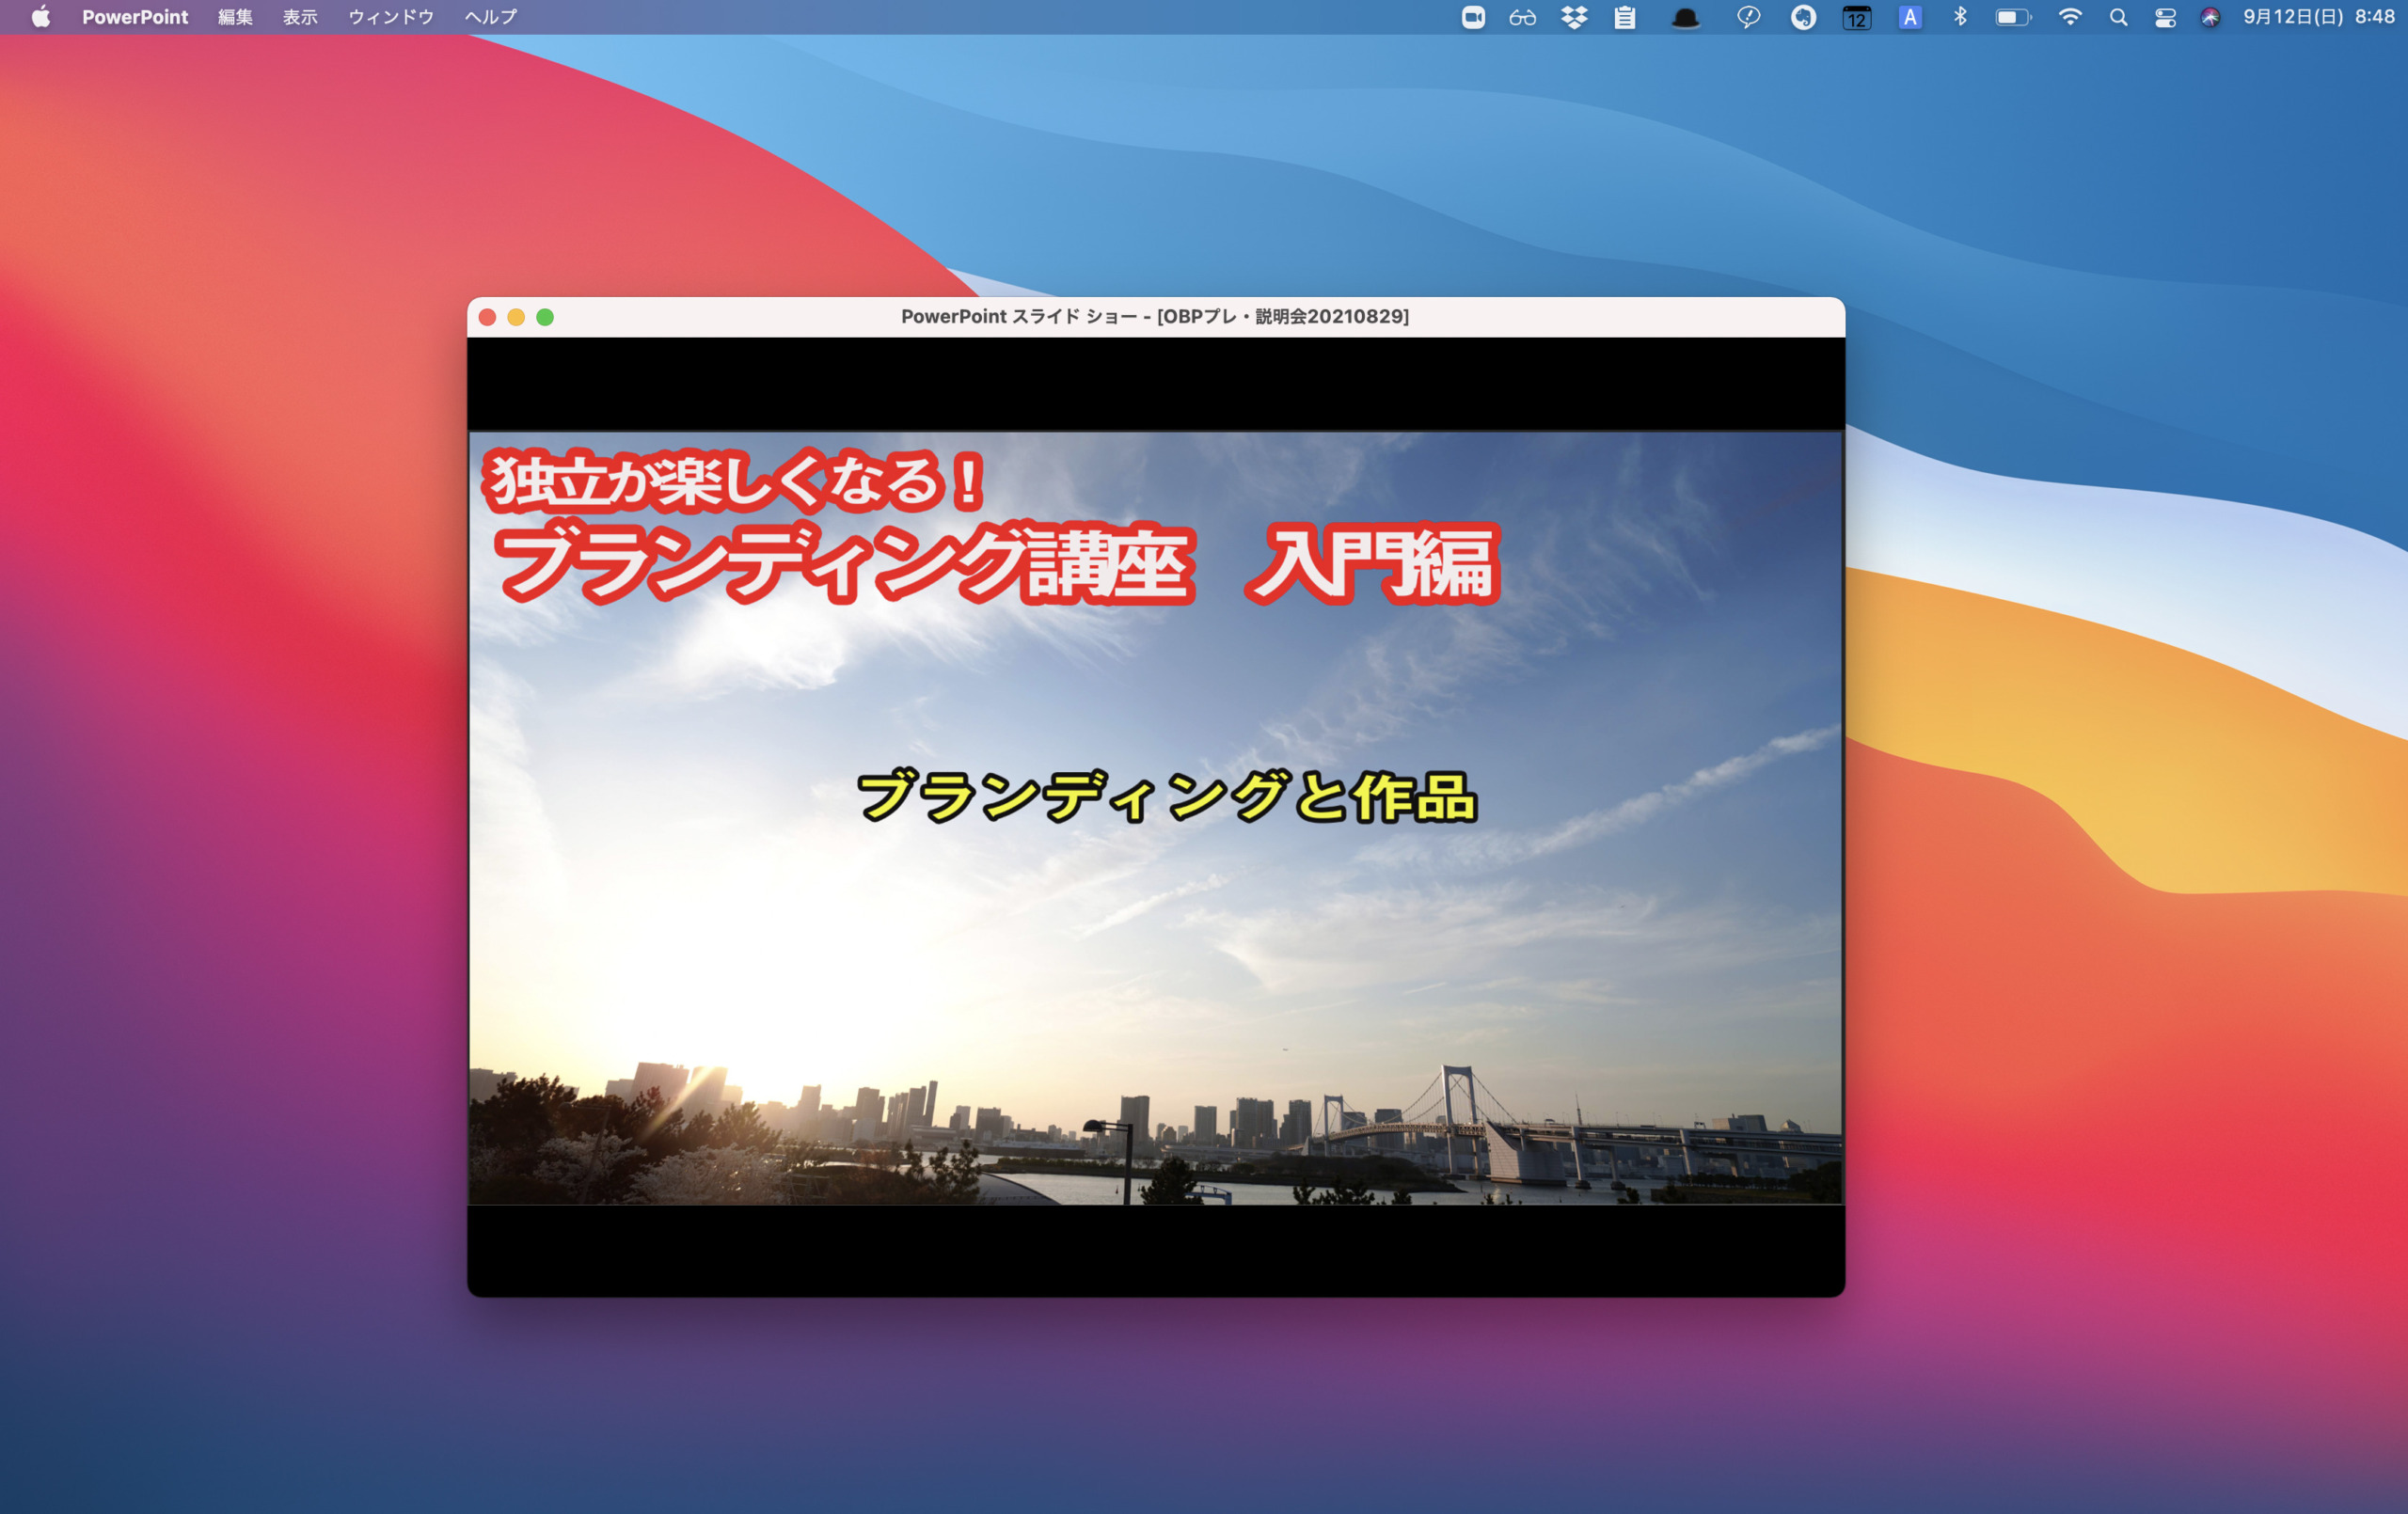Click the speech bubble exclamation icon
Image resolution: width=2408 pixels, height=1514 pixels.
click(x=1748, y=17)
